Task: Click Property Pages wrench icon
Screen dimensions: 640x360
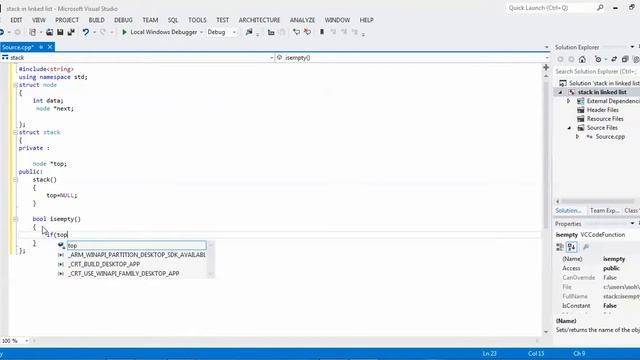Action: coord(586,247)
